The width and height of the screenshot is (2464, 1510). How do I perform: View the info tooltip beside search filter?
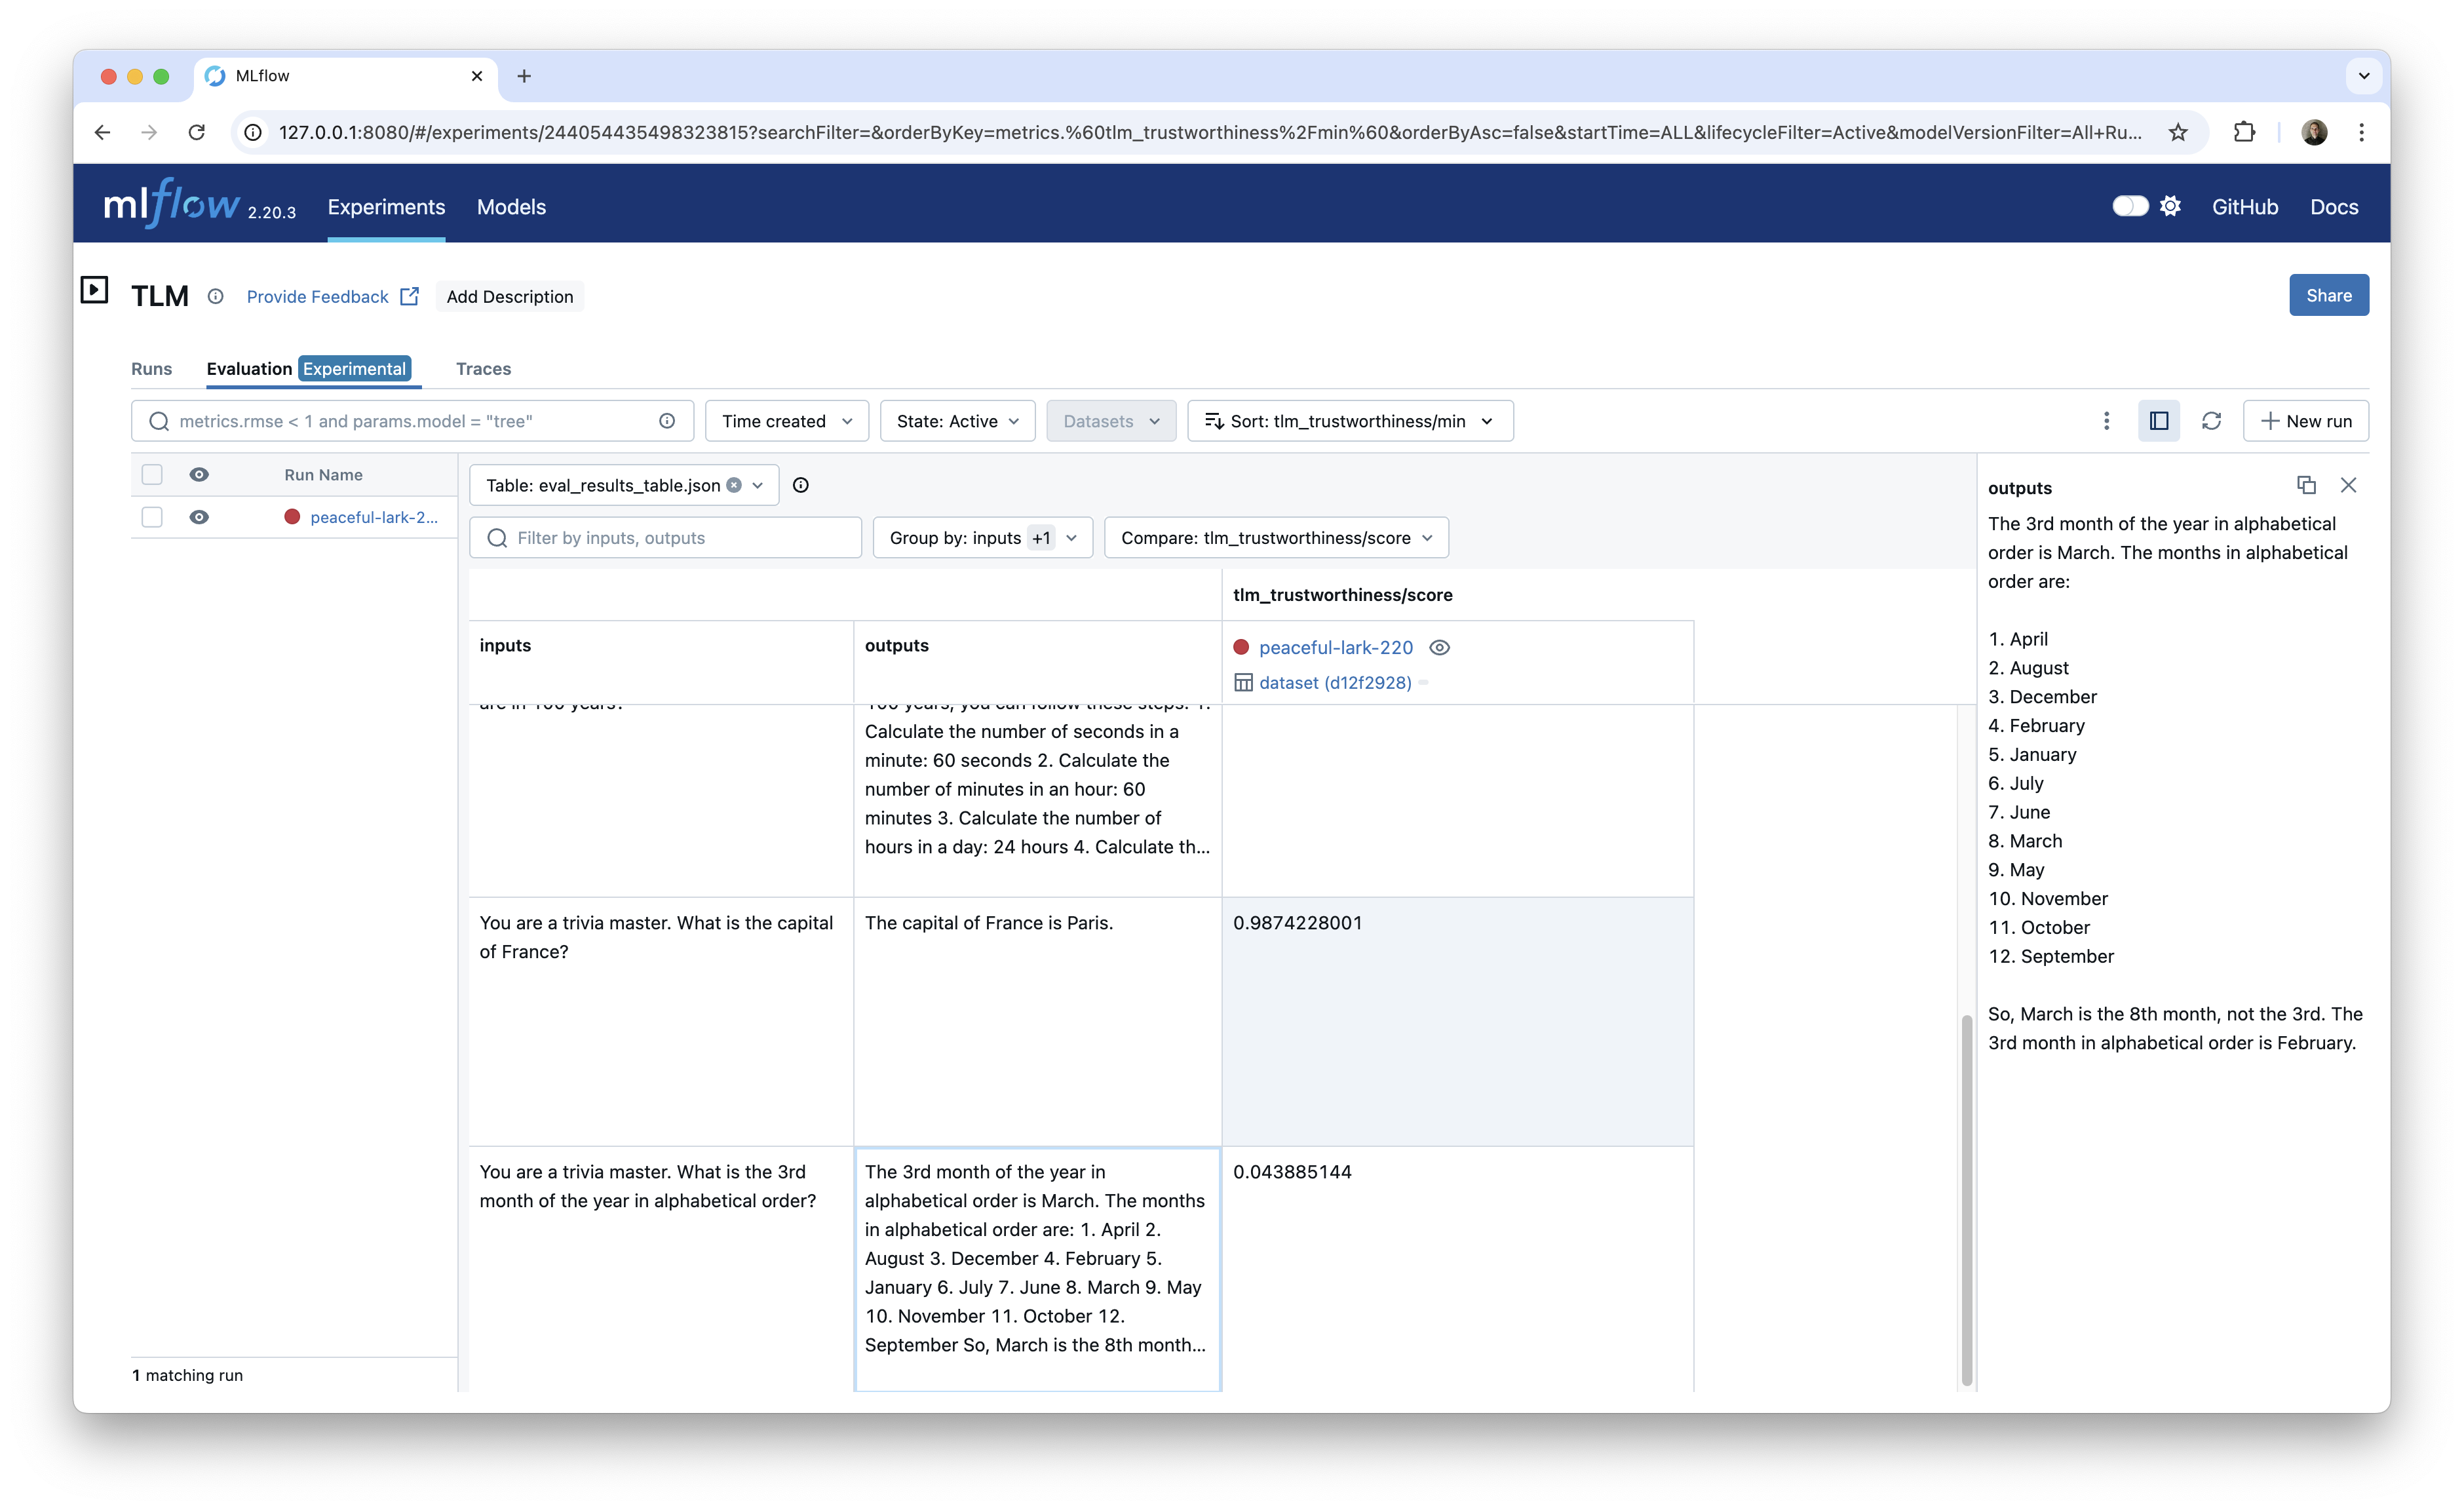tap(668, 420)
